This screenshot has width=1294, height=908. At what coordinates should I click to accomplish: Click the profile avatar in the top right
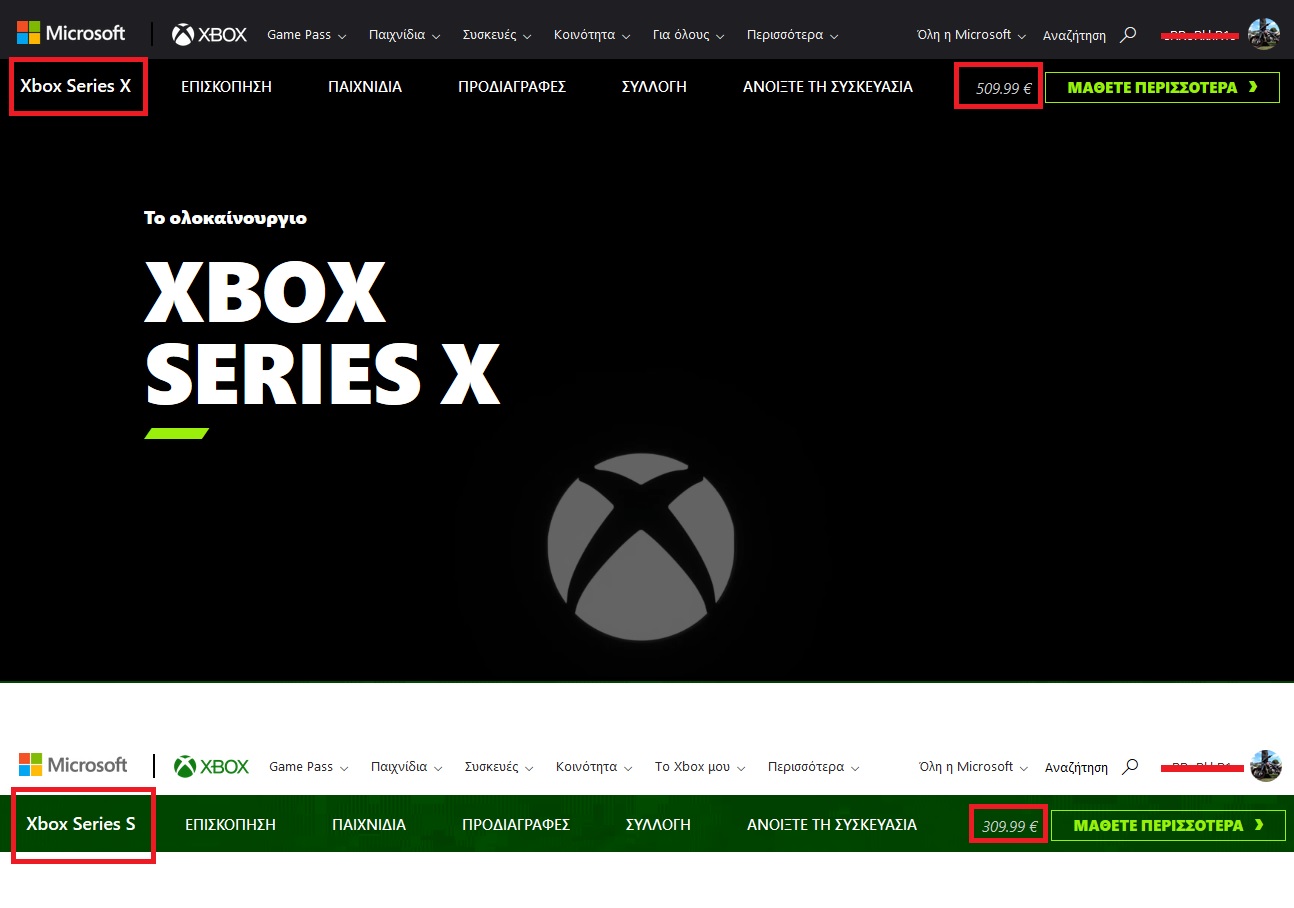[1263, 32]
